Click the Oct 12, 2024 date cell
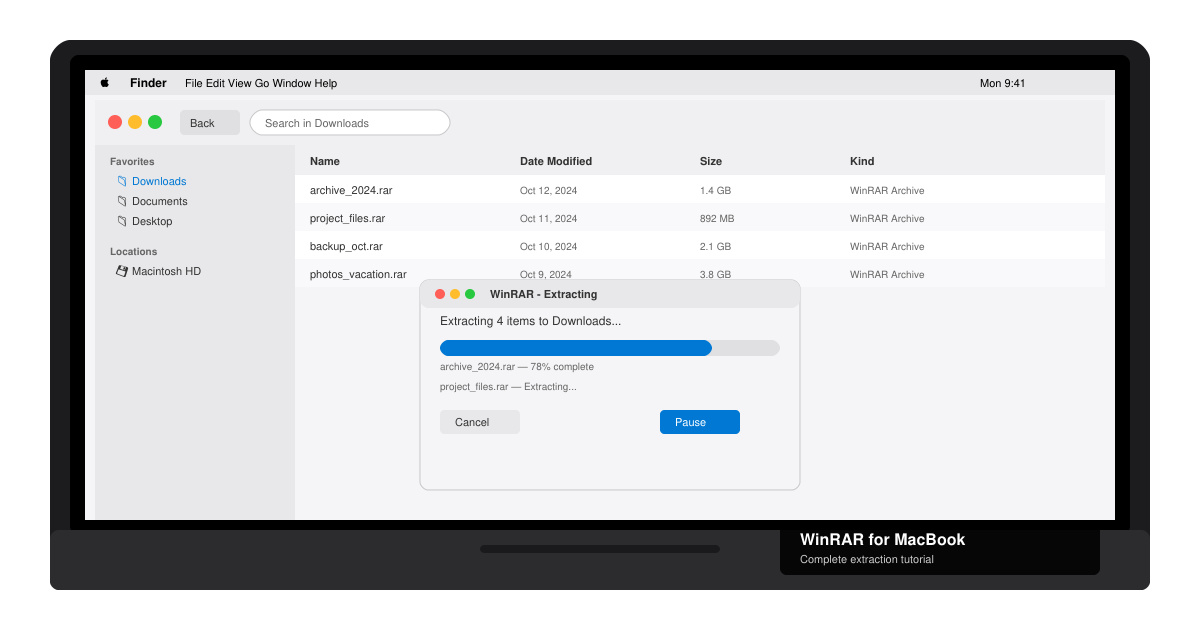The image size is (1200, 630). (548, 190)
